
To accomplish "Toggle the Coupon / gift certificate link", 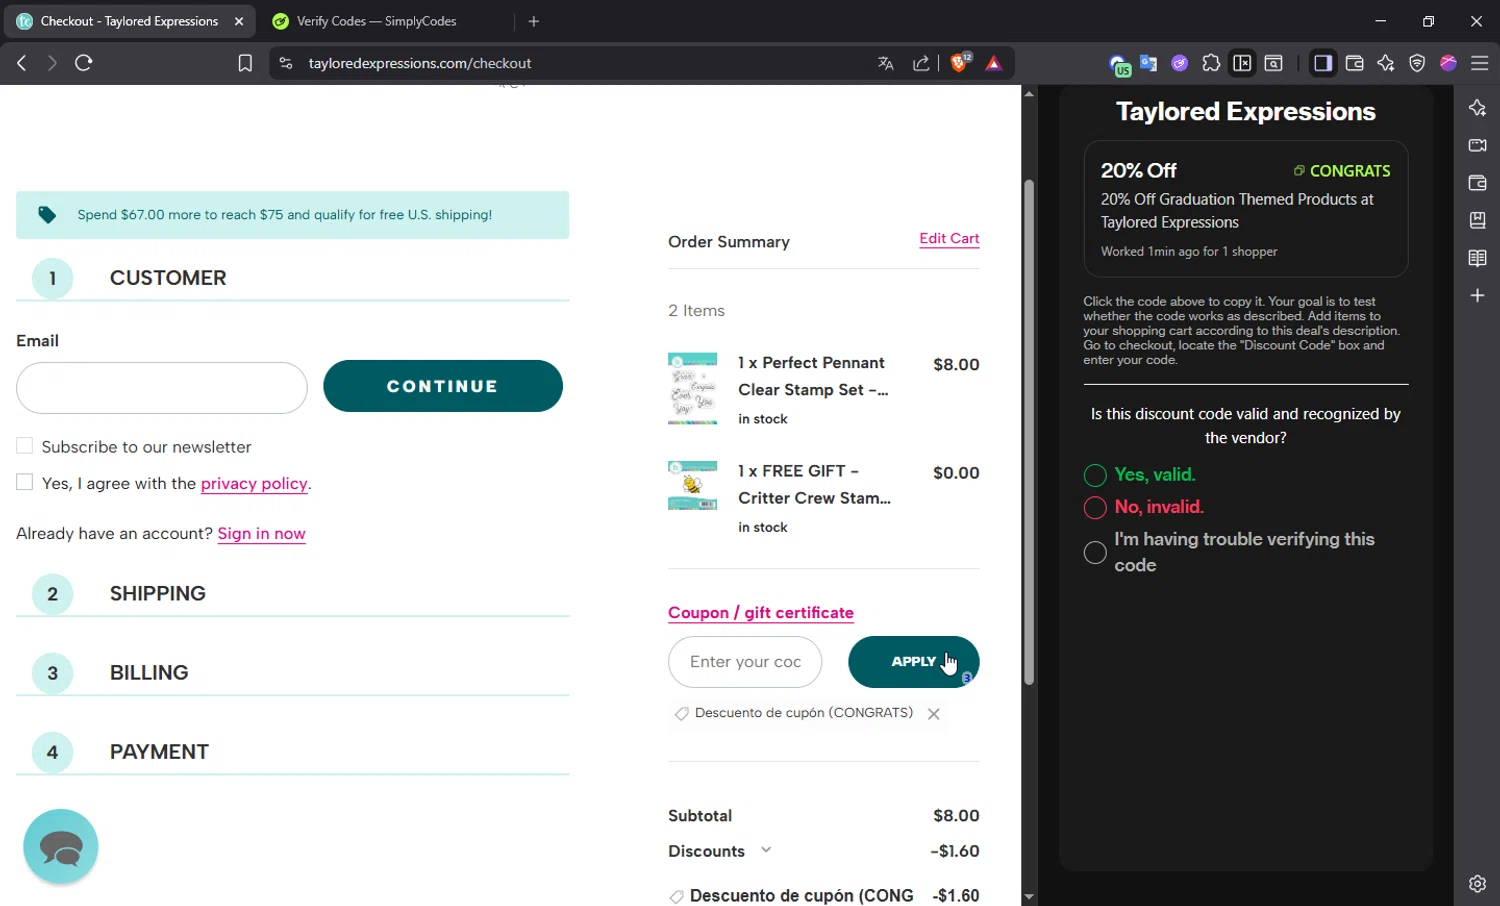I will point(761,612).
